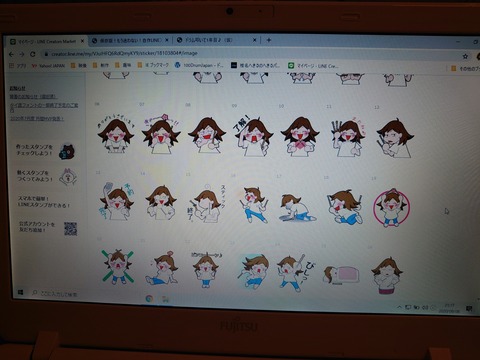
Task: Open a new browser tab with plus
Action: tap(269, 40)
